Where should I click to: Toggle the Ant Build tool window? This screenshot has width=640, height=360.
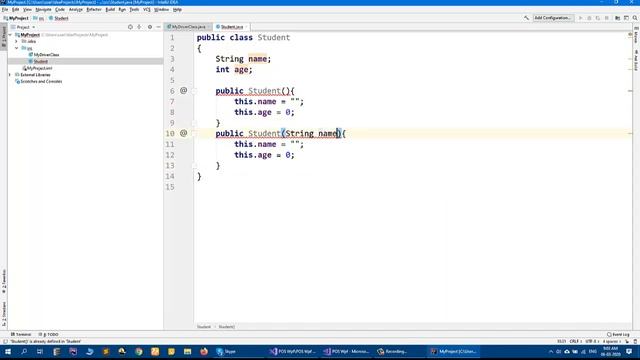636,60
